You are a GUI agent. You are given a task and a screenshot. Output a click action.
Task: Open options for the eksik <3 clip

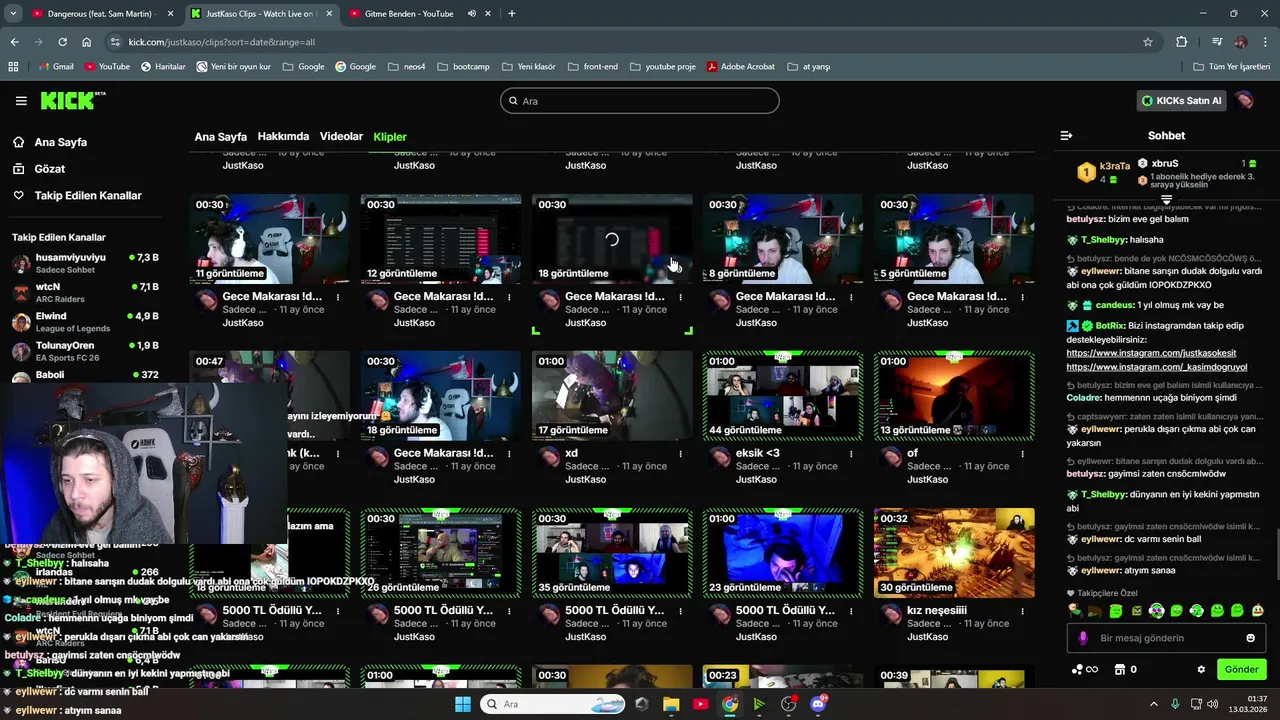[x=851, y=454]
